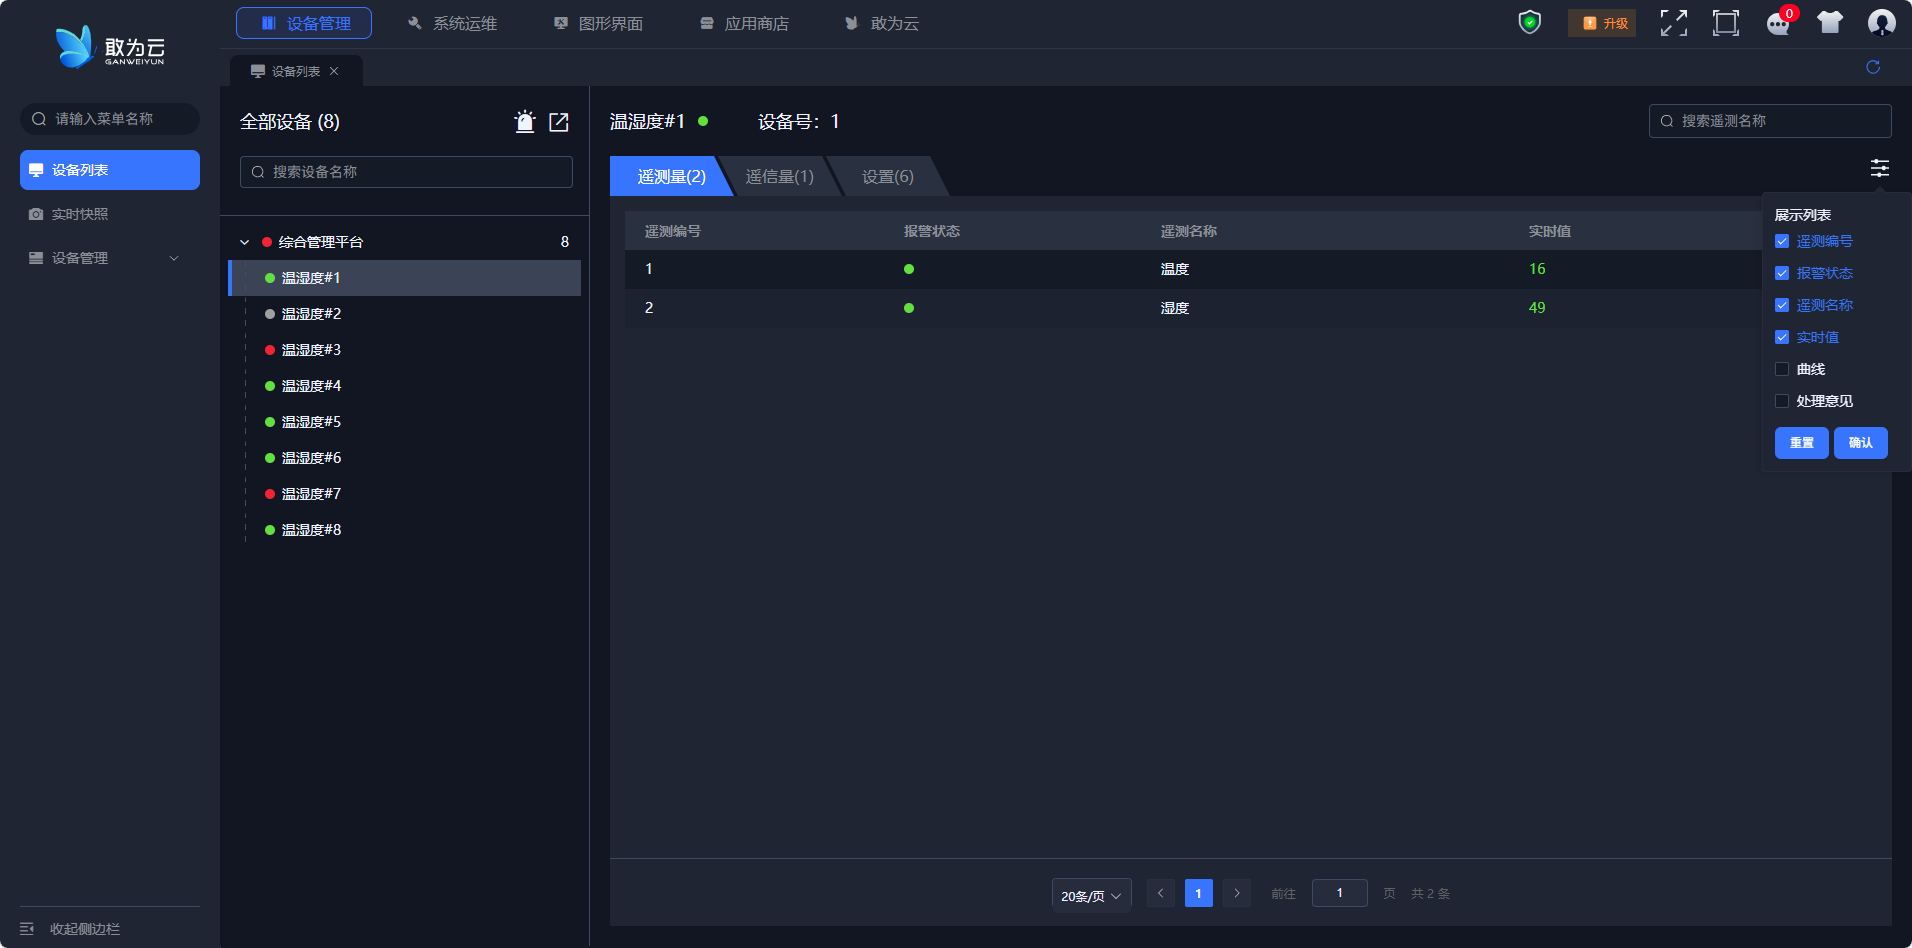Open the 20条/页 page size dropdown
Viewport: 1912px width, 948px height.
(1091, 895)
